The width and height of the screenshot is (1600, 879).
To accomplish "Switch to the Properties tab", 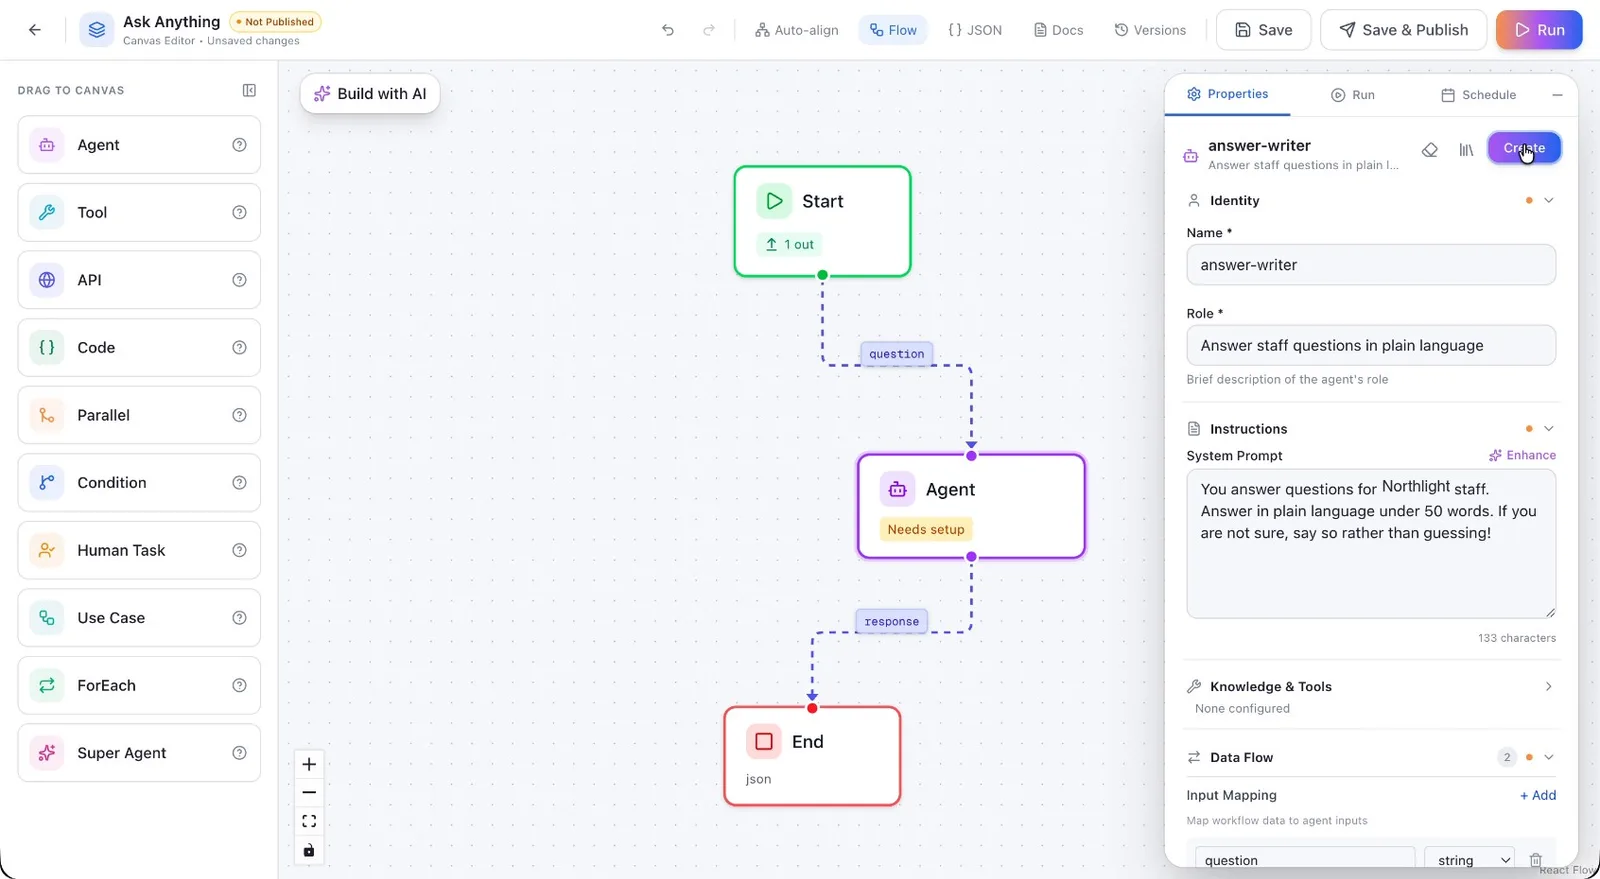I will [1227, 94].
